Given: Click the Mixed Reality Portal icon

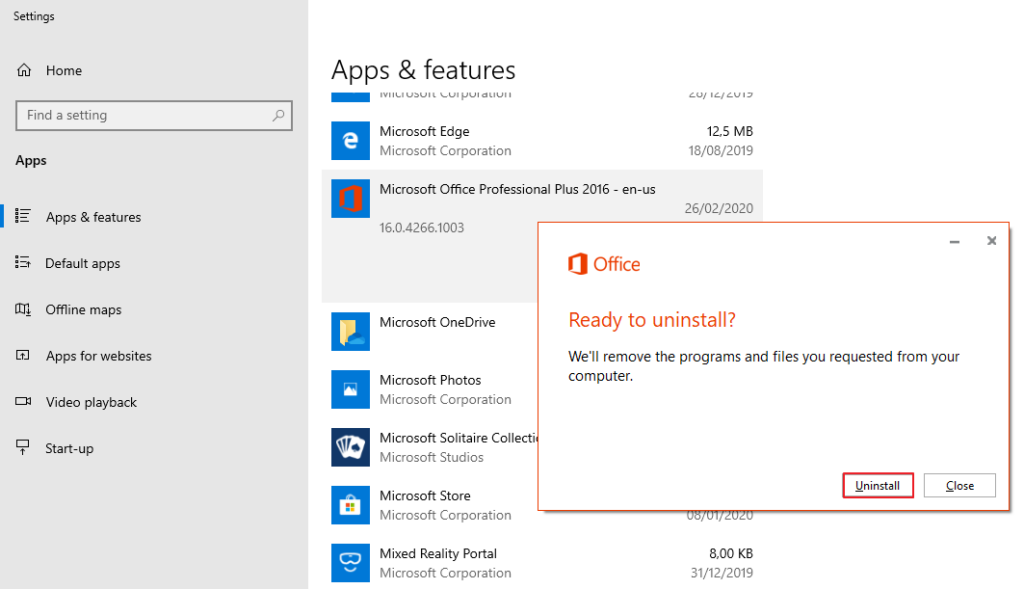Looking at the screenshot, I should click(350, 563).
